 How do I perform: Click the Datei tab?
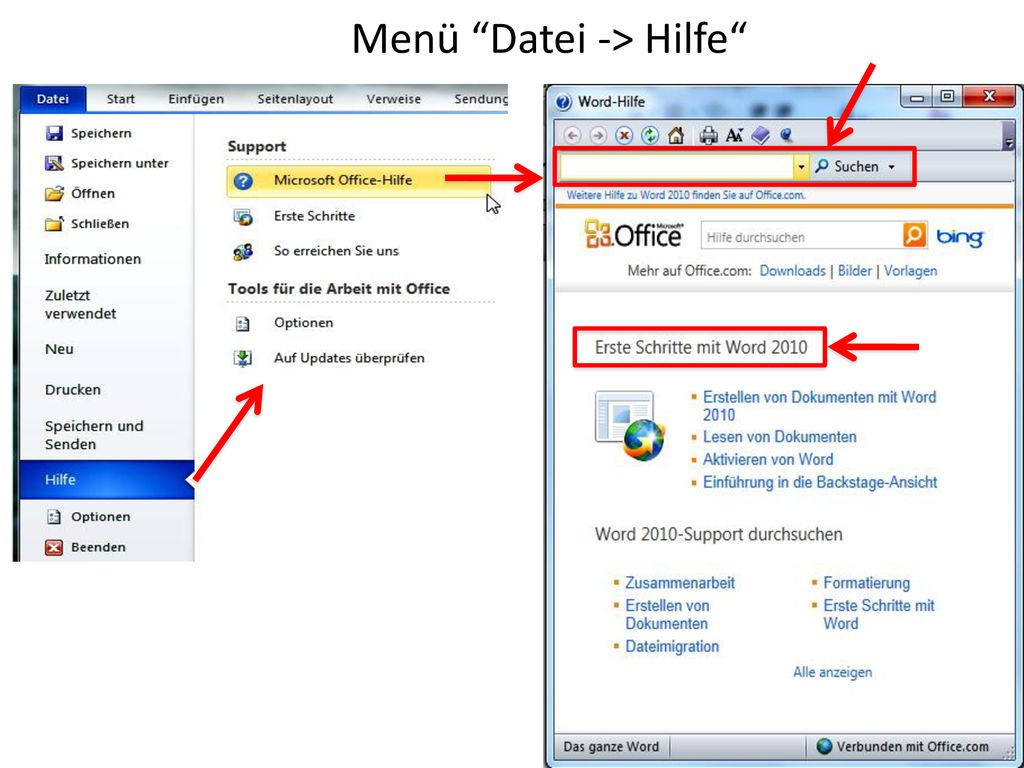pos(53,99)
